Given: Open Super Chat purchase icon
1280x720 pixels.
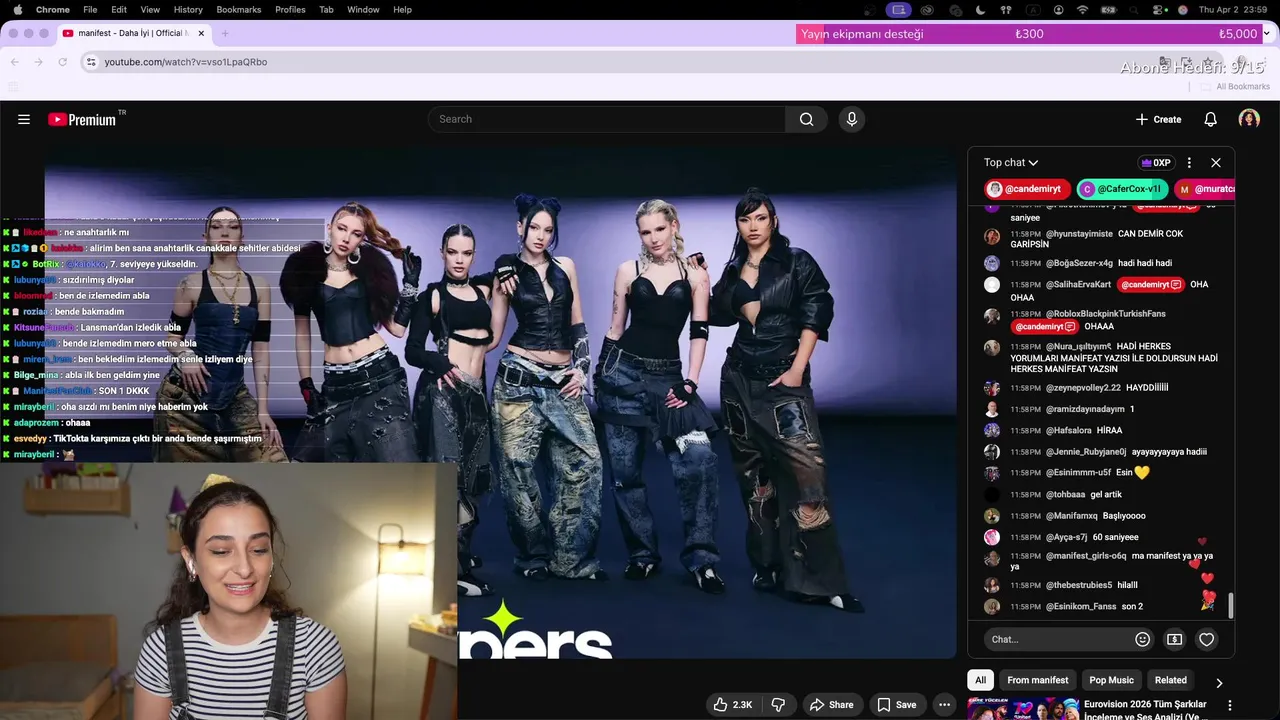Looking at the screenshot, I should point(1175,639).
